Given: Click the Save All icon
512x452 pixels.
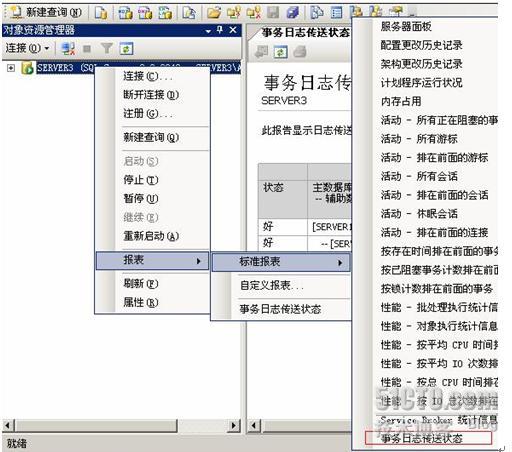Looking at the screenshot, I should (293, 13).
